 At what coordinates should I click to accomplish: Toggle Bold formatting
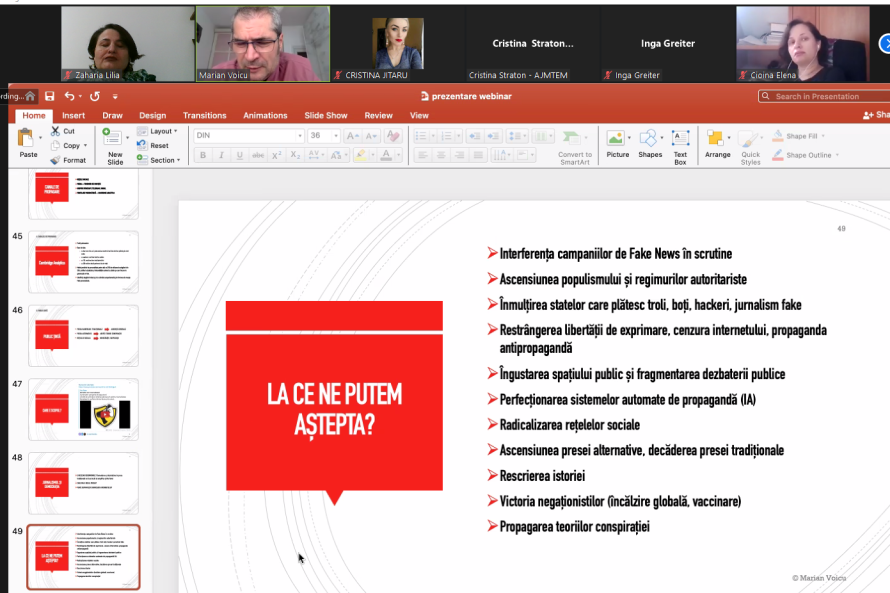coord(203,155)
